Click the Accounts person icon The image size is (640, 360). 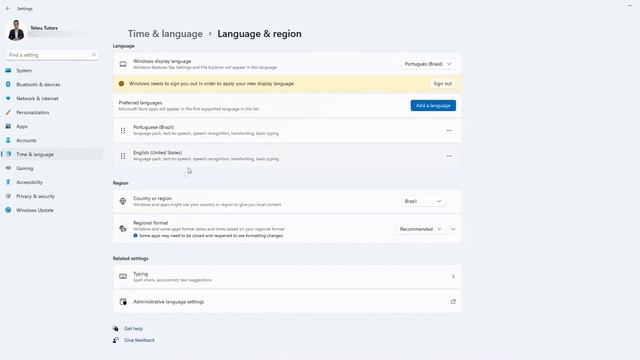tap(8, 140)
